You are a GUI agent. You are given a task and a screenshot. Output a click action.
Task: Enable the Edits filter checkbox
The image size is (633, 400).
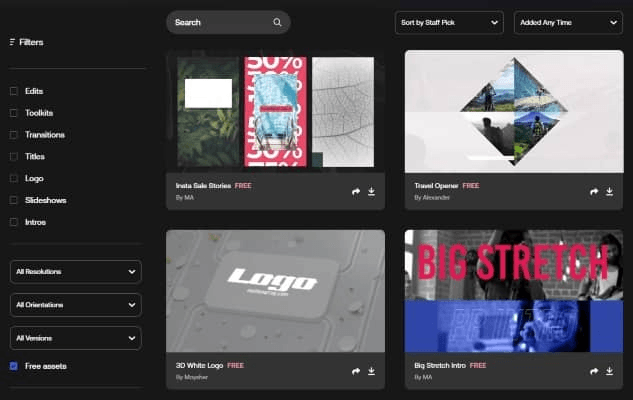click(14, 91)
